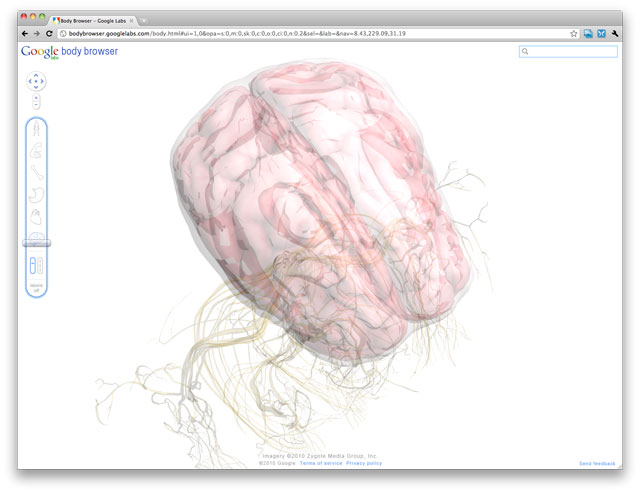The width and height of the screenshot is (640, 493).
Task: Bookmark page with the star icon
Action: (x=574, y=33)
